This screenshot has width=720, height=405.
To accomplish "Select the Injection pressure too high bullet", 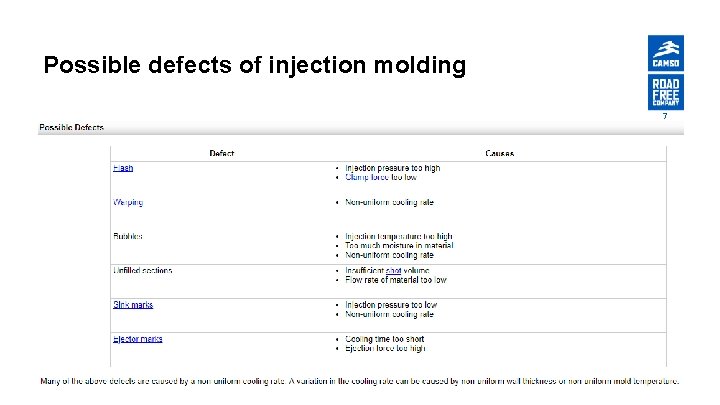I will [x=393, y=168].
